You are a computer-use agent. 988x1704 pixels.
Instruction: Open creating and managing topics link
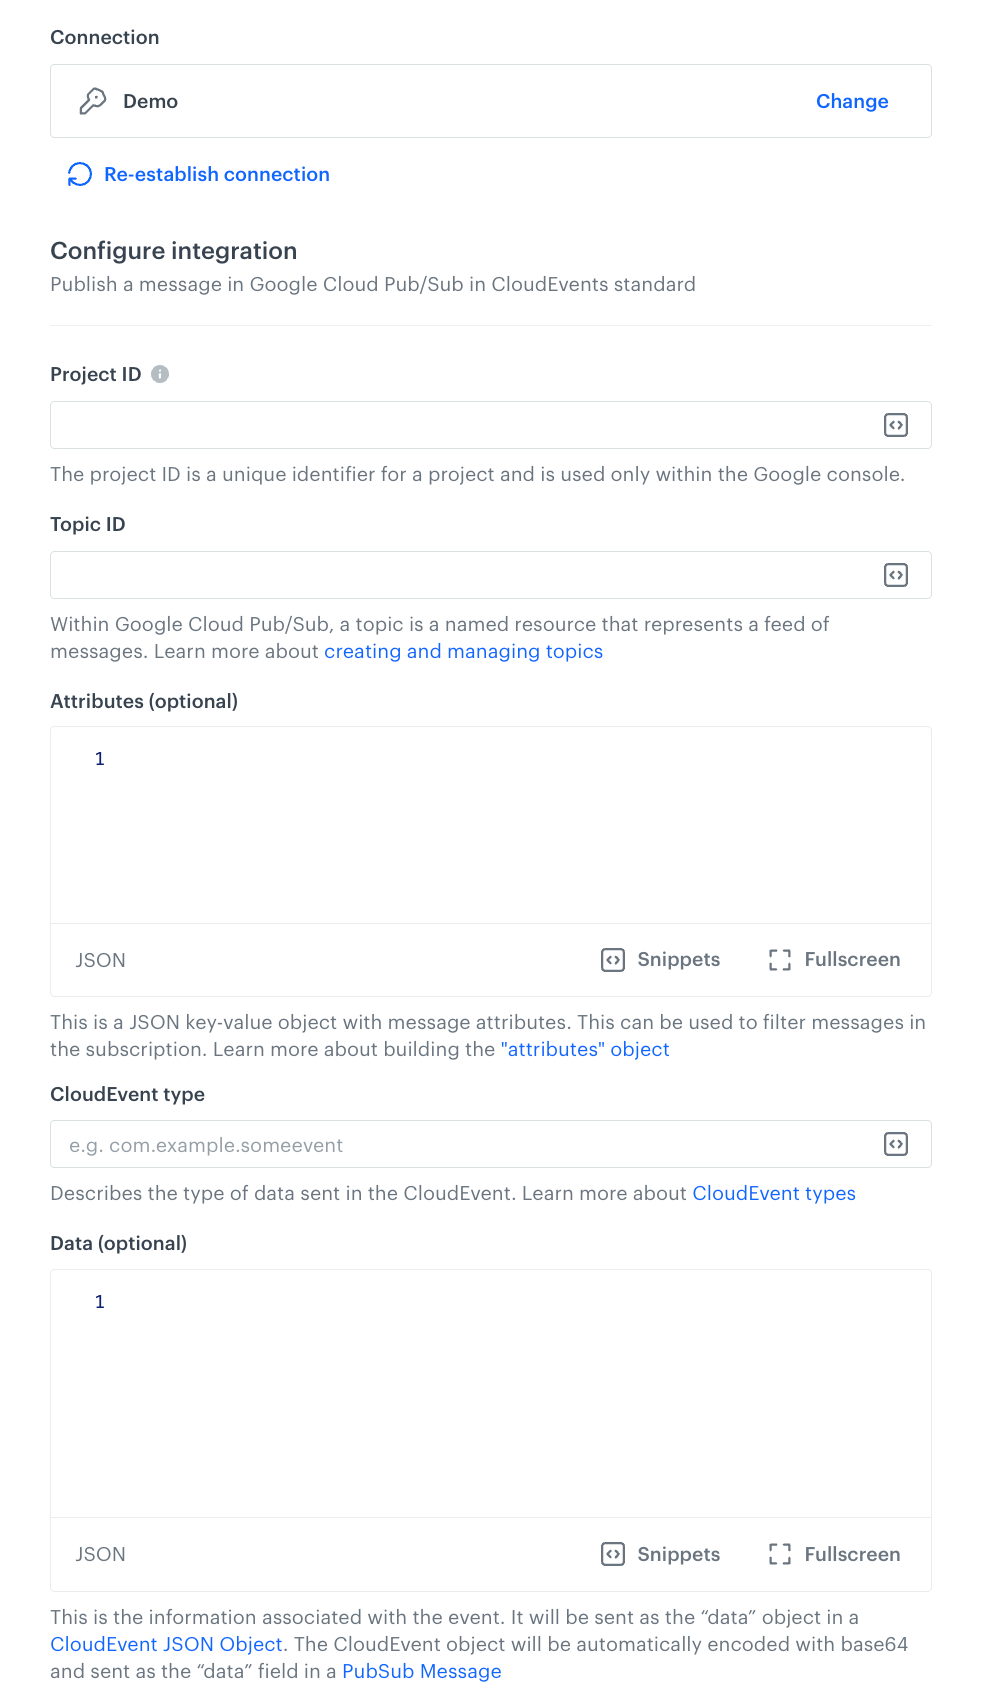[x=463, y=651]
